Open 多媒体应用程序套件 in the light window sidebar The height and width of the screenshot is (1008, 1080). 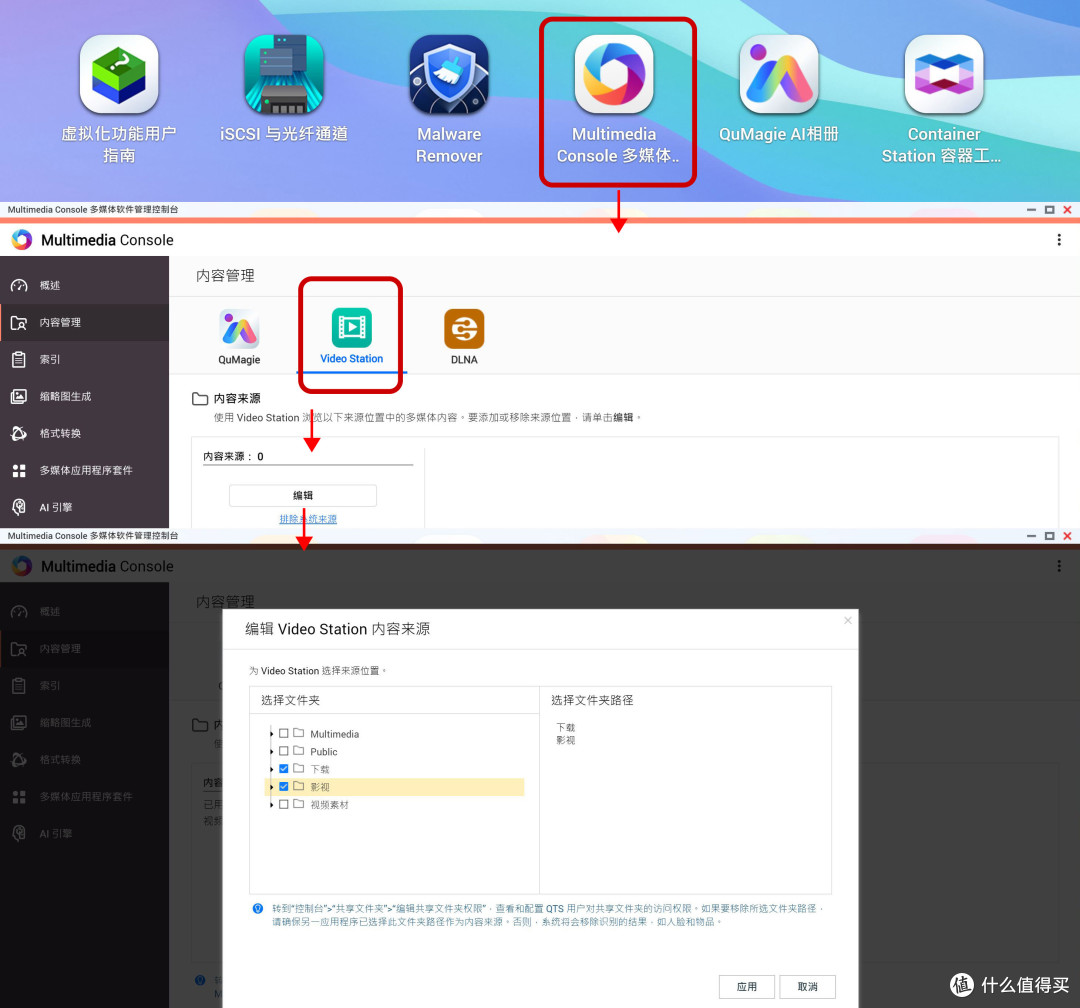[x=84, y=471]
